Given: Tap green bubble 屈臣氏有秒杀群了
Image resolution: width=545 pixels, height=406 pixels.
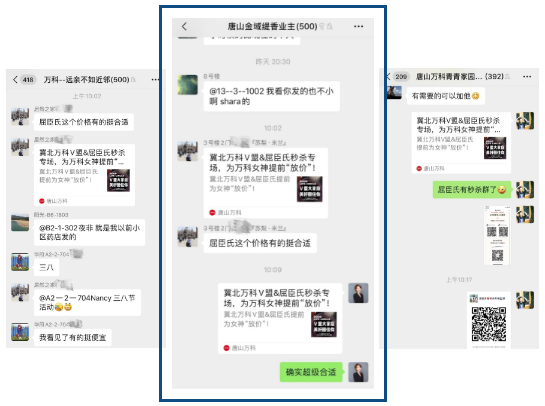Looking at the screenshot, I should pos(472,190).
